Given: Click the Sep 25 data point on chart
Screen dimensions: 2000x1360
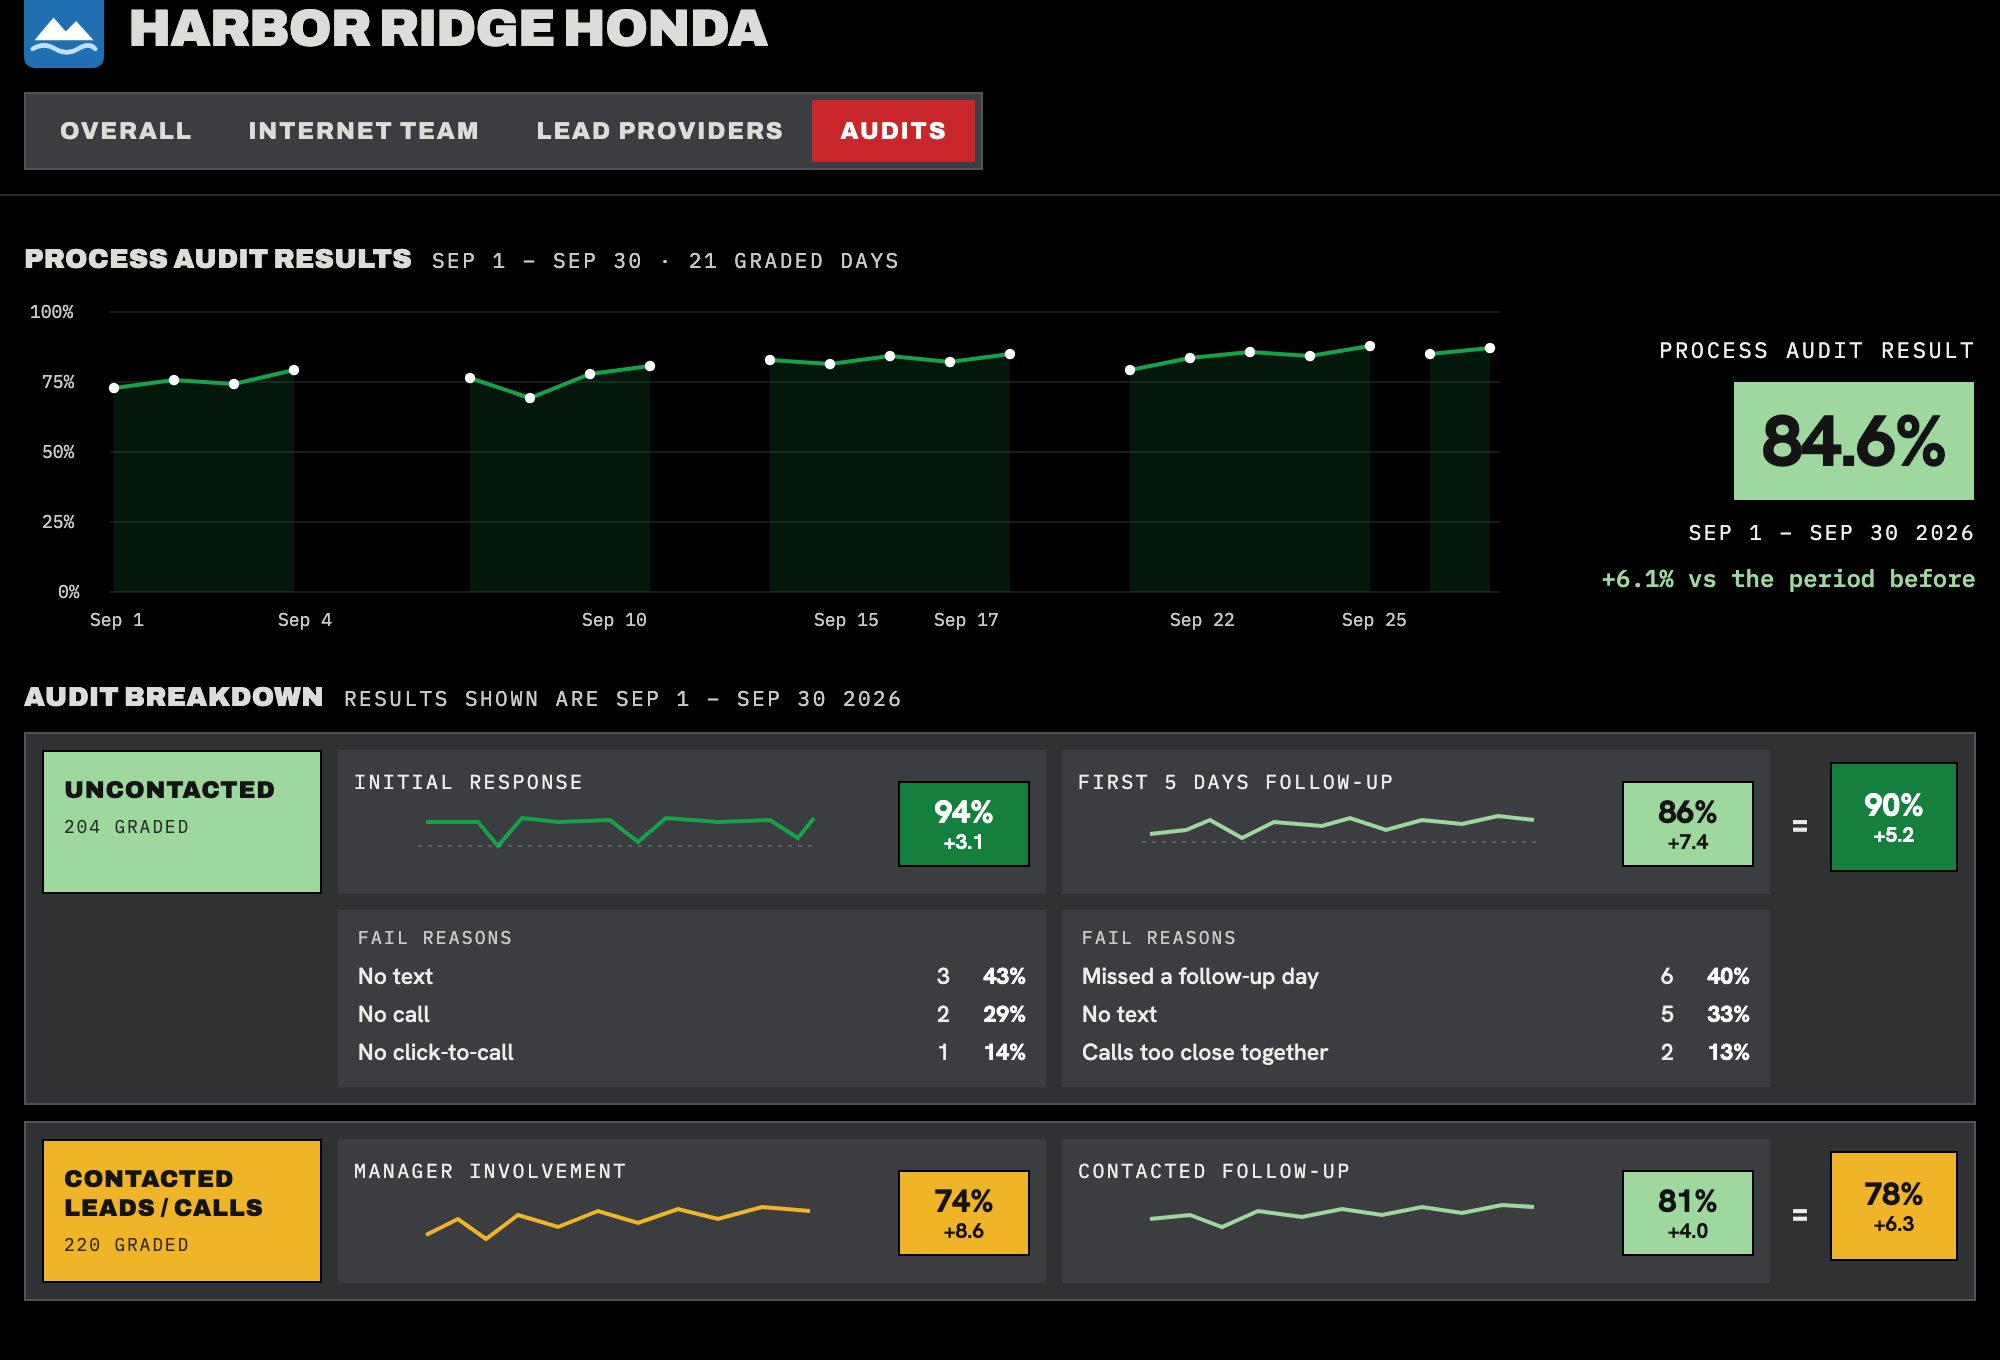Looking at the screenshot, I should point(1370,346).
